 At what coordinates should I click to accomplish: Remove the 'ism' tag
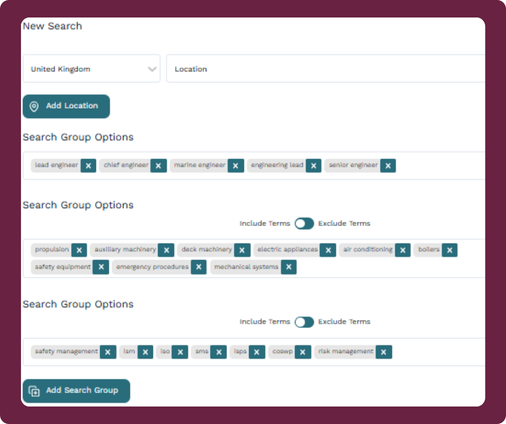tap(145, 352)
